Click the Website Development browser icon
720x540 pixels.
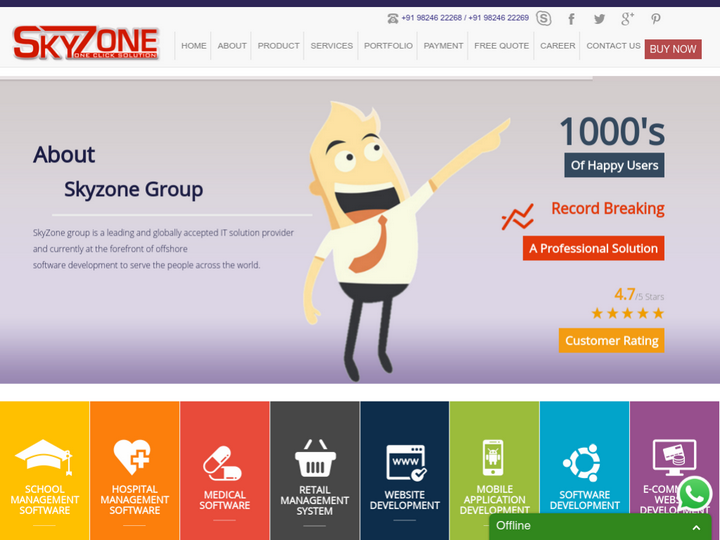(x=405, y=462)
